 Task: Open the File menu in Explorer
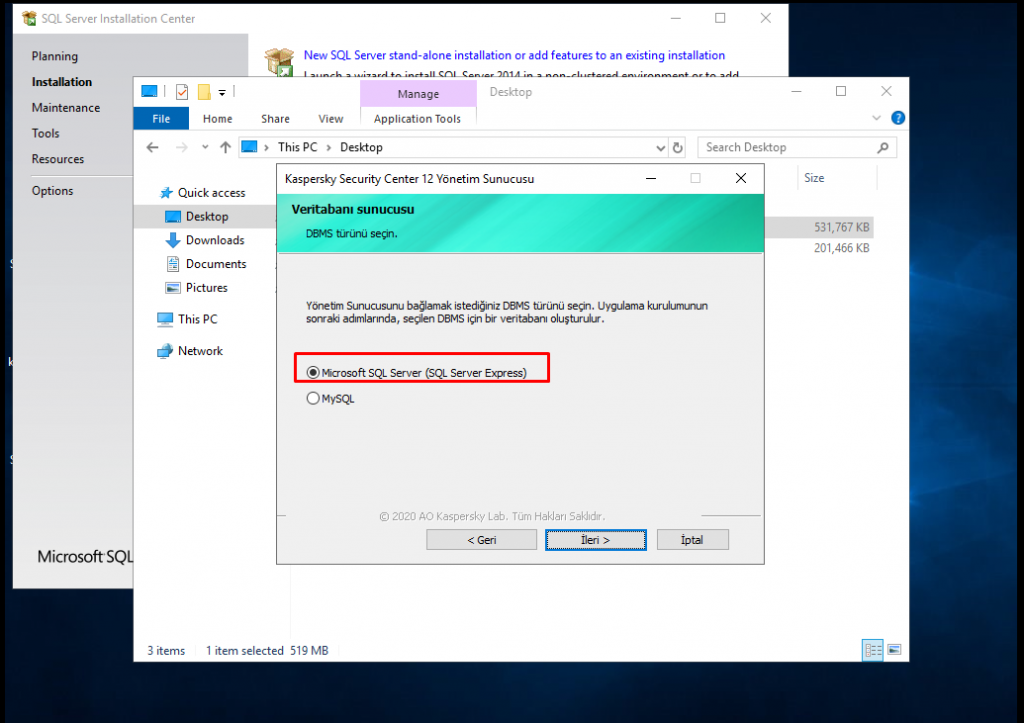161,118
